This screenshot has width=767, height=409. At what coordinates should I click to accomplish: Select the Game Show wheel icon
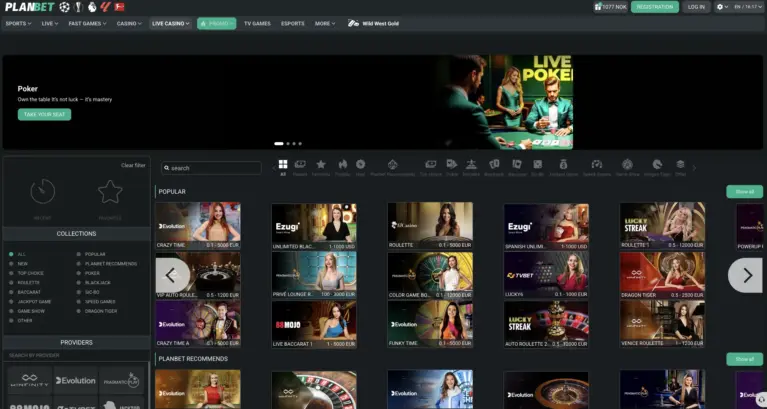pyautogui.click(x=628, y=164)
